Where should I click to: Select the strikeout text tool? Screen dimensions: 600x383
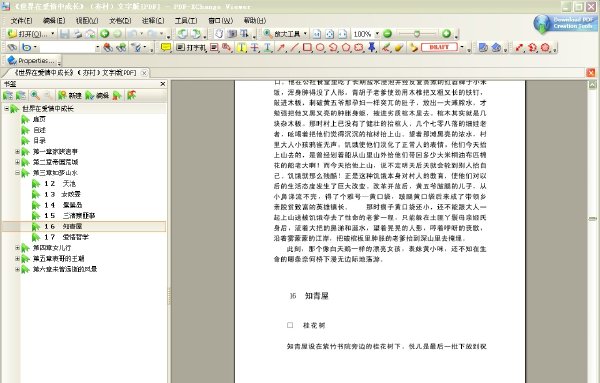point(254,47)
